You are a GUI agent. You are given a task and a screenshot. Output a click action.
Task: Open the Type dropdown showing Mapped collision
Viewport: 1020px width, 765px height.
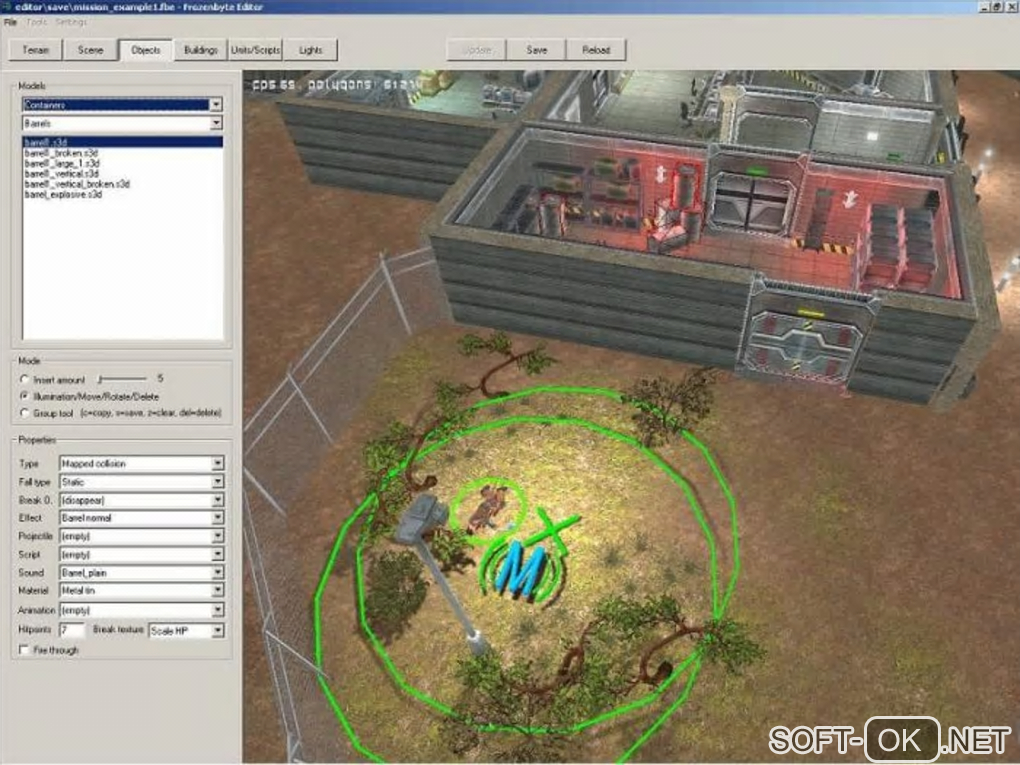coord(142,464)
